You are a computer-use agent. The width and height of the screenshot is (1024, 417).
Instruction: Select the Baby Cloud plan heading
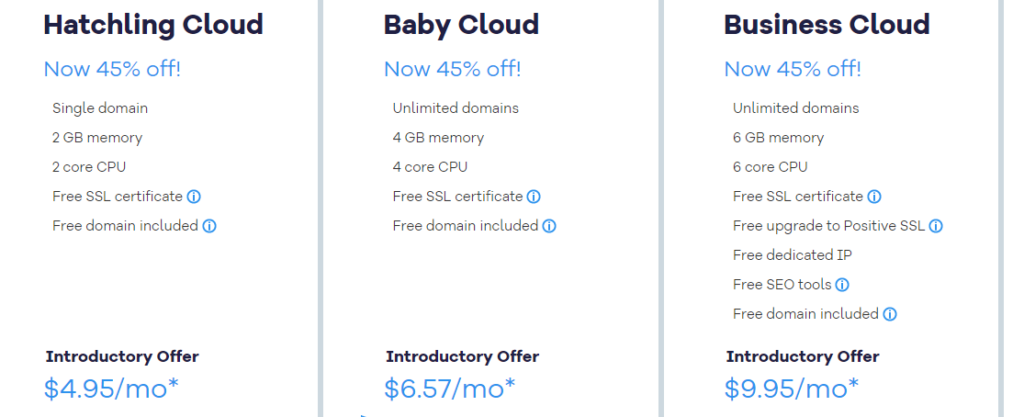tap(461, 25)
